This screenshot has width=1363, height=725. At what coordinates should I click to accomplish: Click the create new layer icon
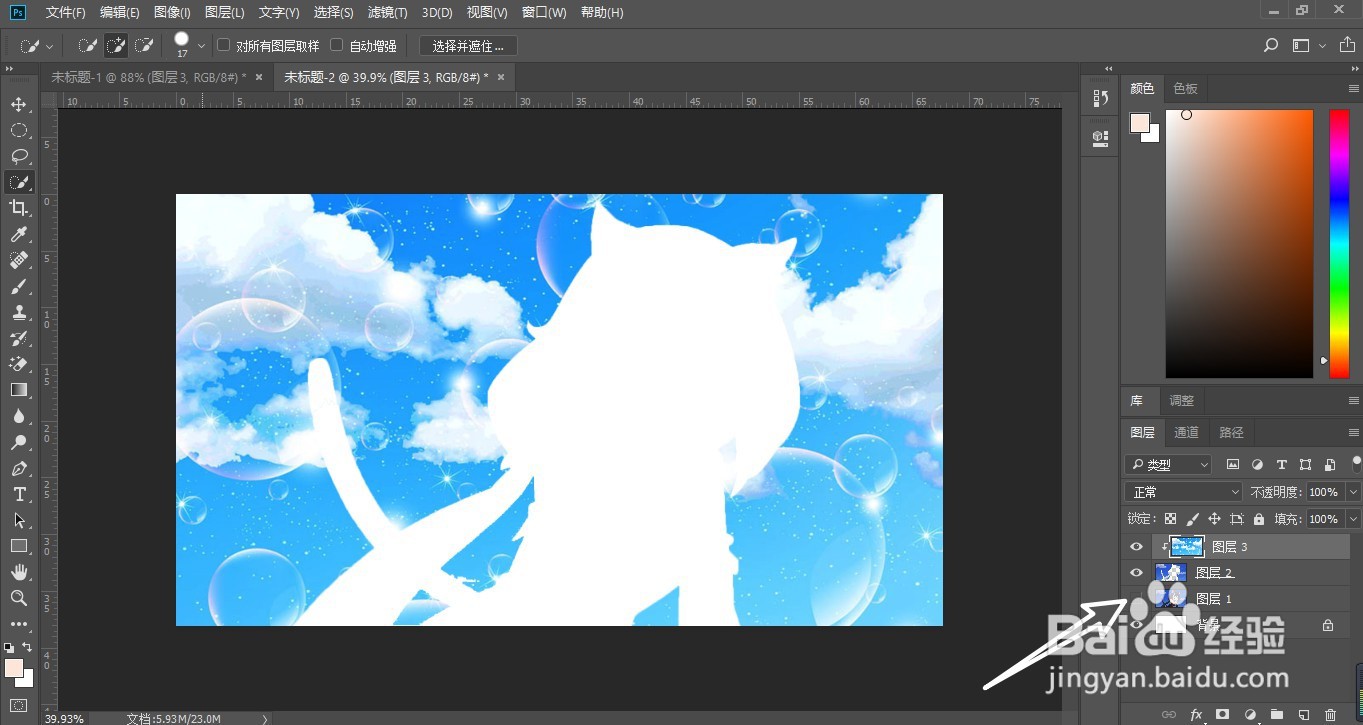point(1303,715)
